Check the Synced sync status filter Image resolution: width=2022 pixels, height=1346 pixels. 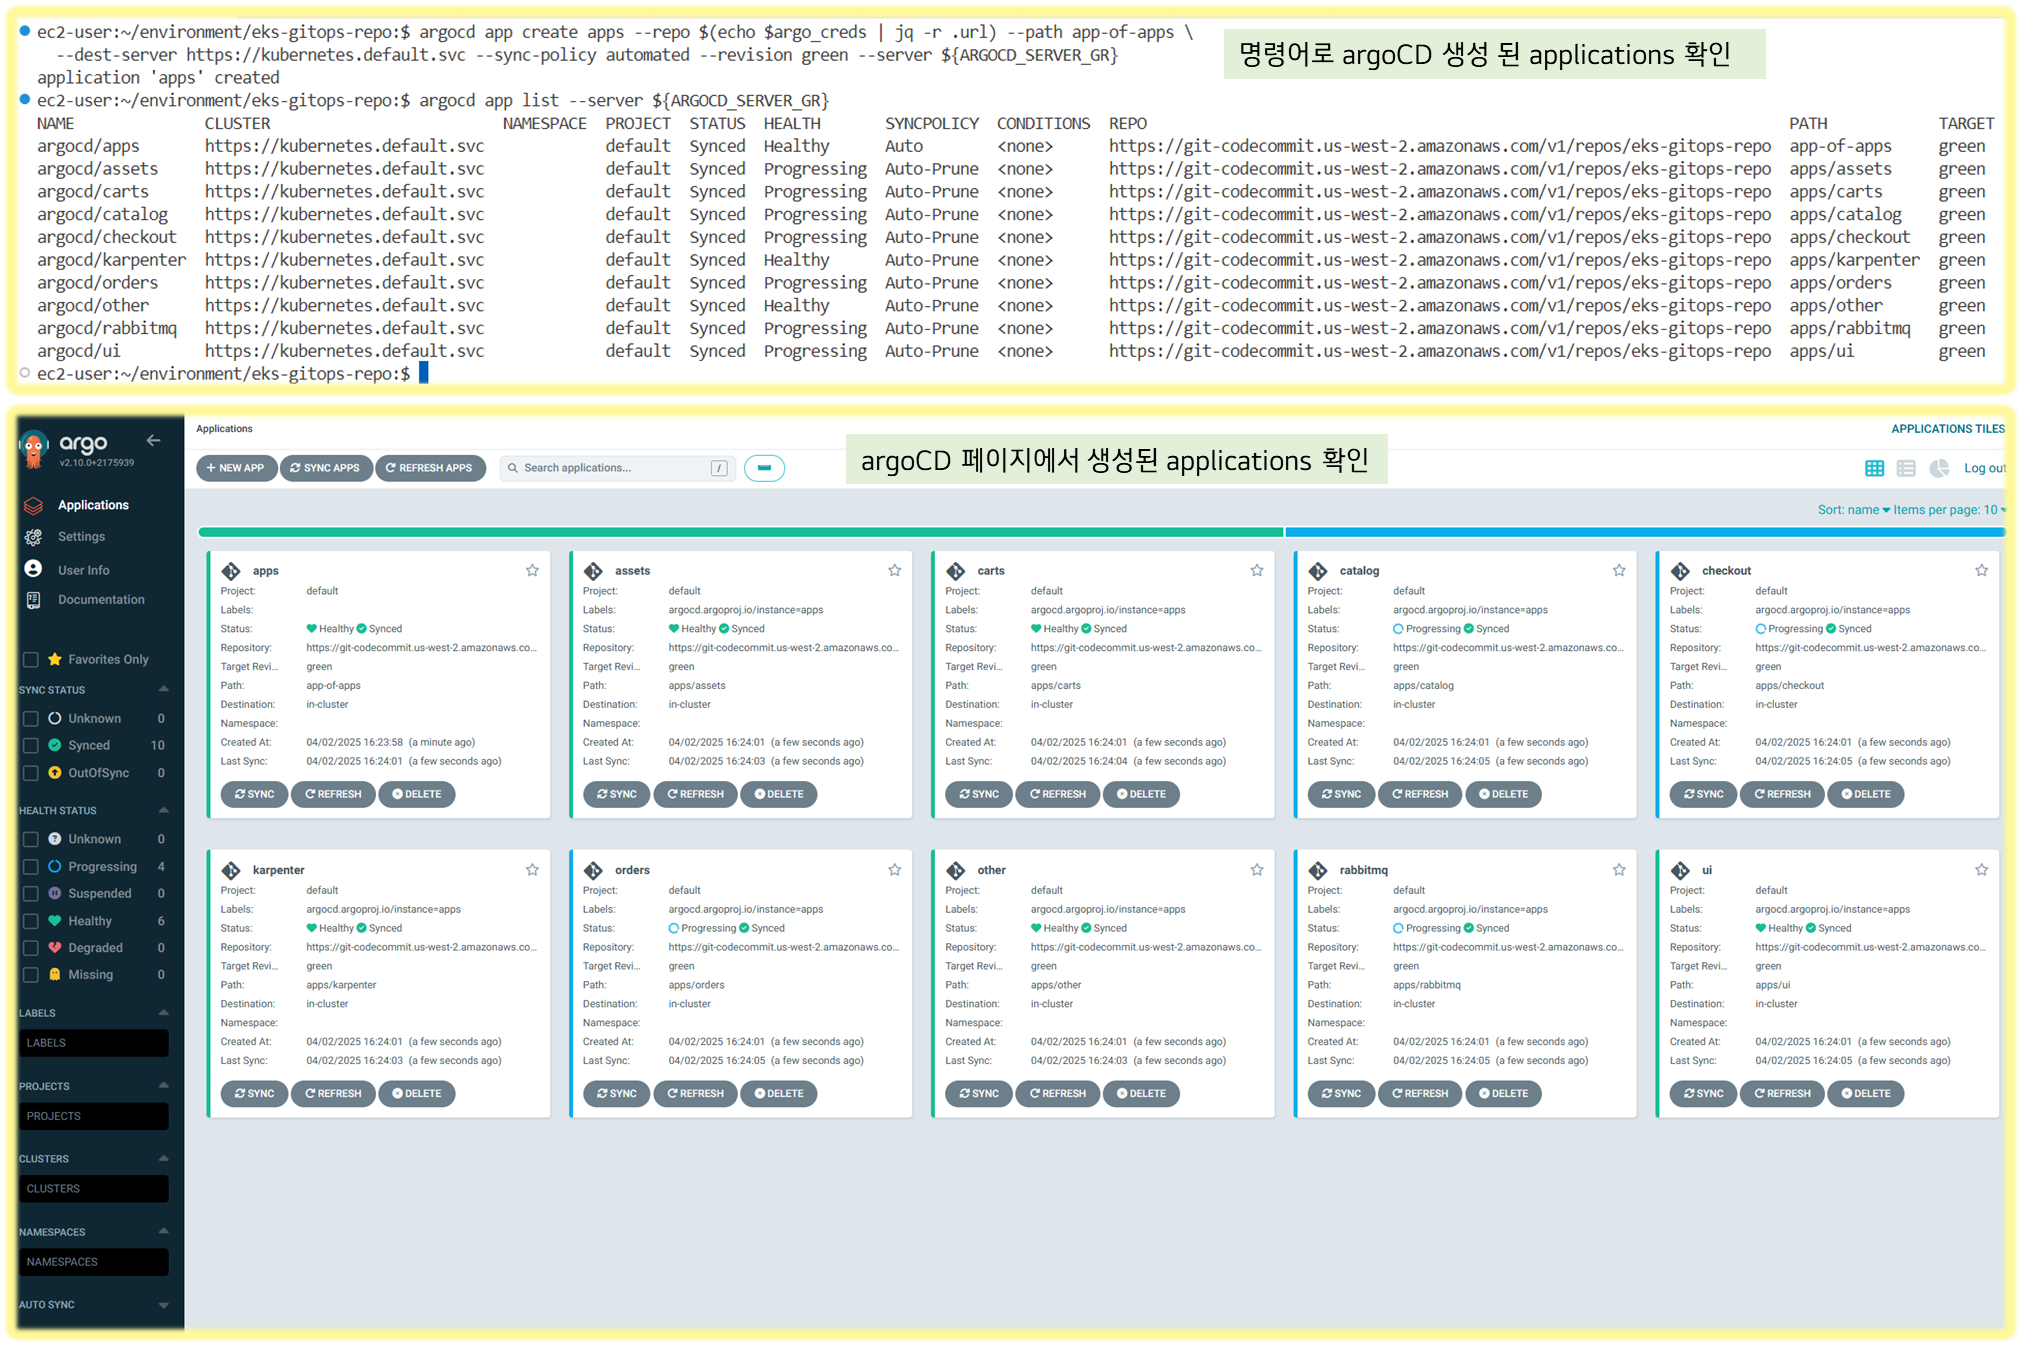coord(31,745)
